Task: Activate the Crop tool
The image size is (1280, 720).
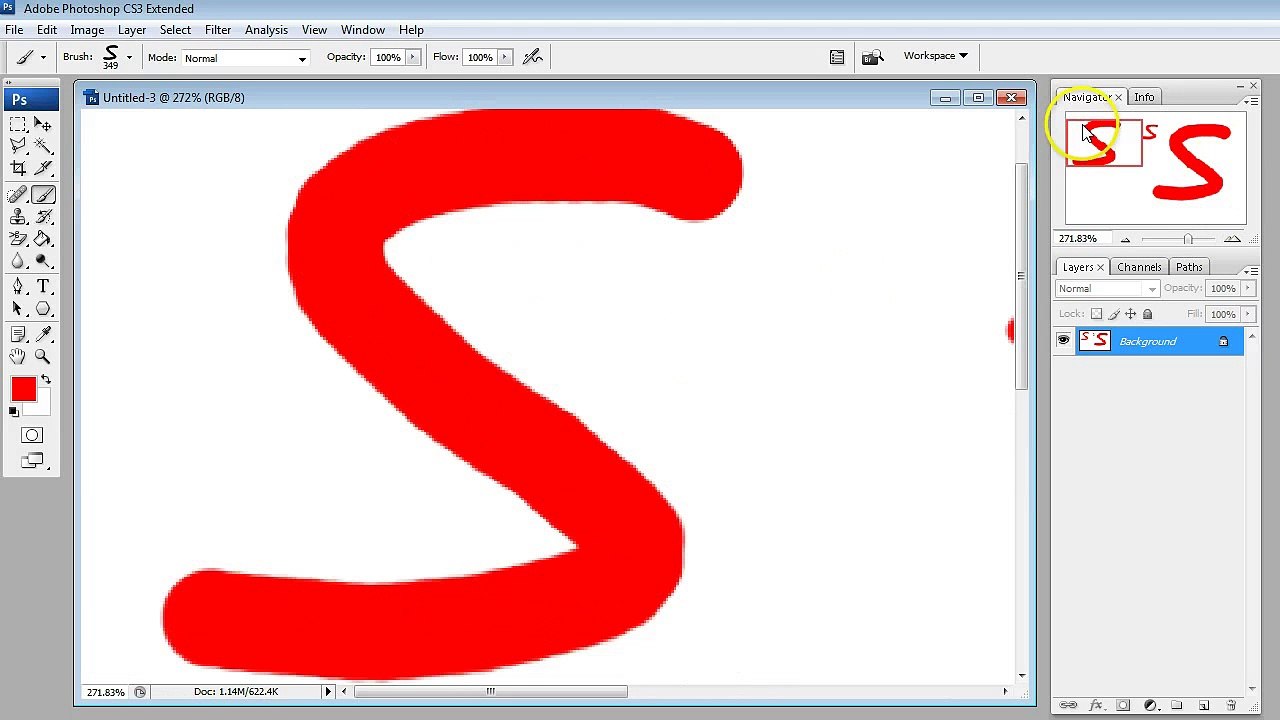Action: click(x=18, y=168)
